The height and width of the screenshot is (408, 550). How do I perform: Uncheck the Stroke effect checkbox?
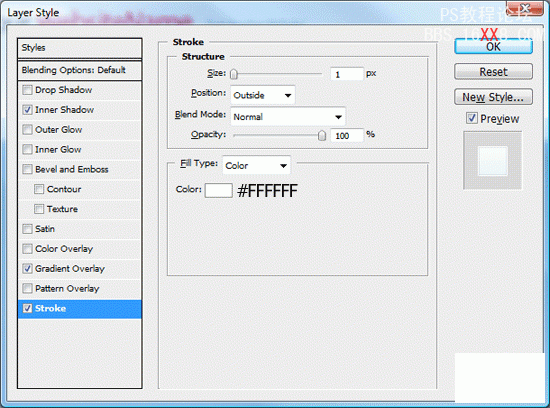click(x=27, y=308)
